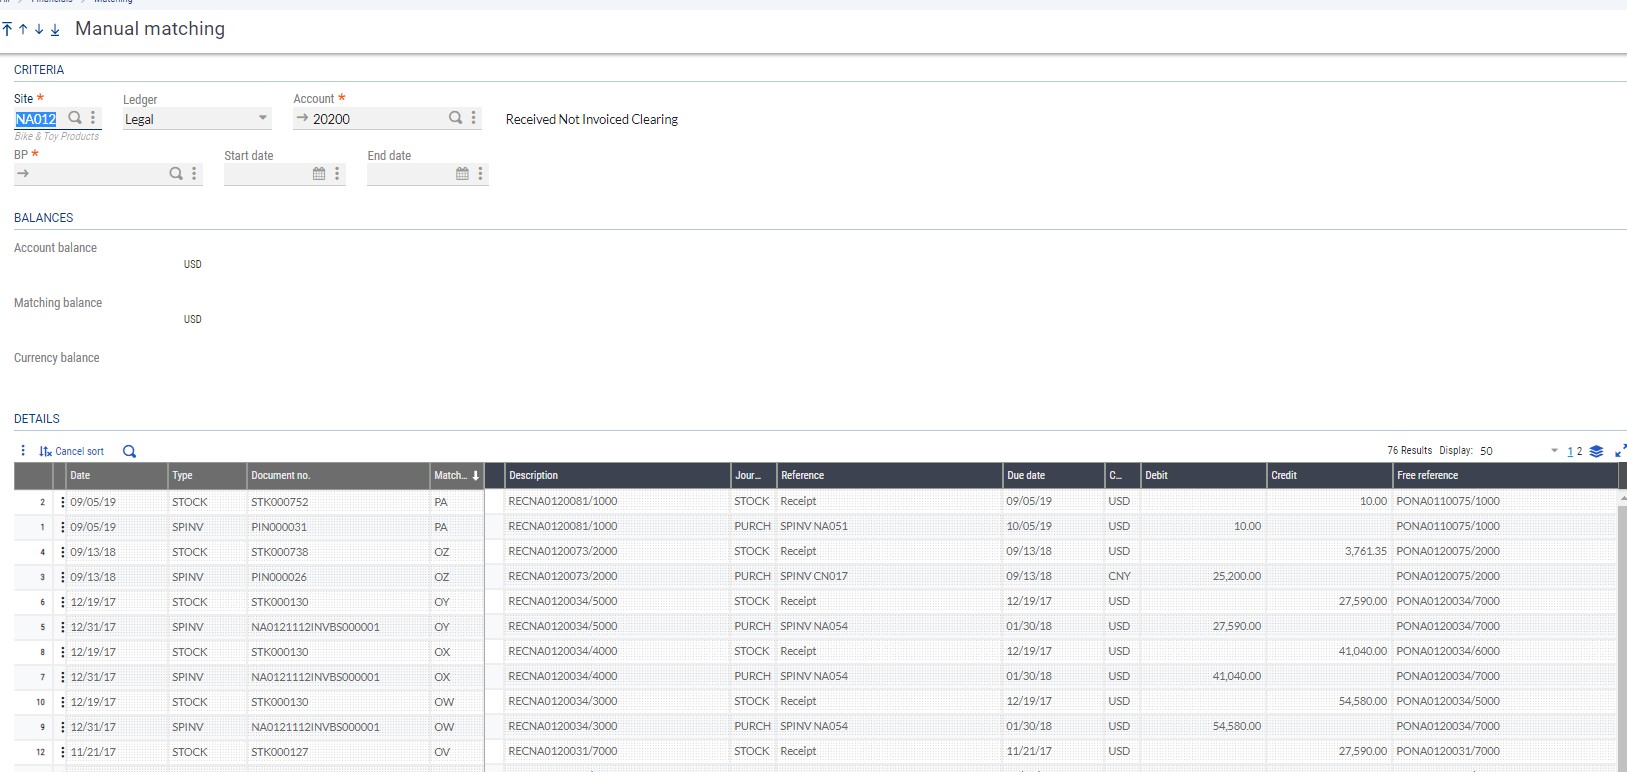
Task: Open the Account lookup magnifier icon
Action: point(455,118)
